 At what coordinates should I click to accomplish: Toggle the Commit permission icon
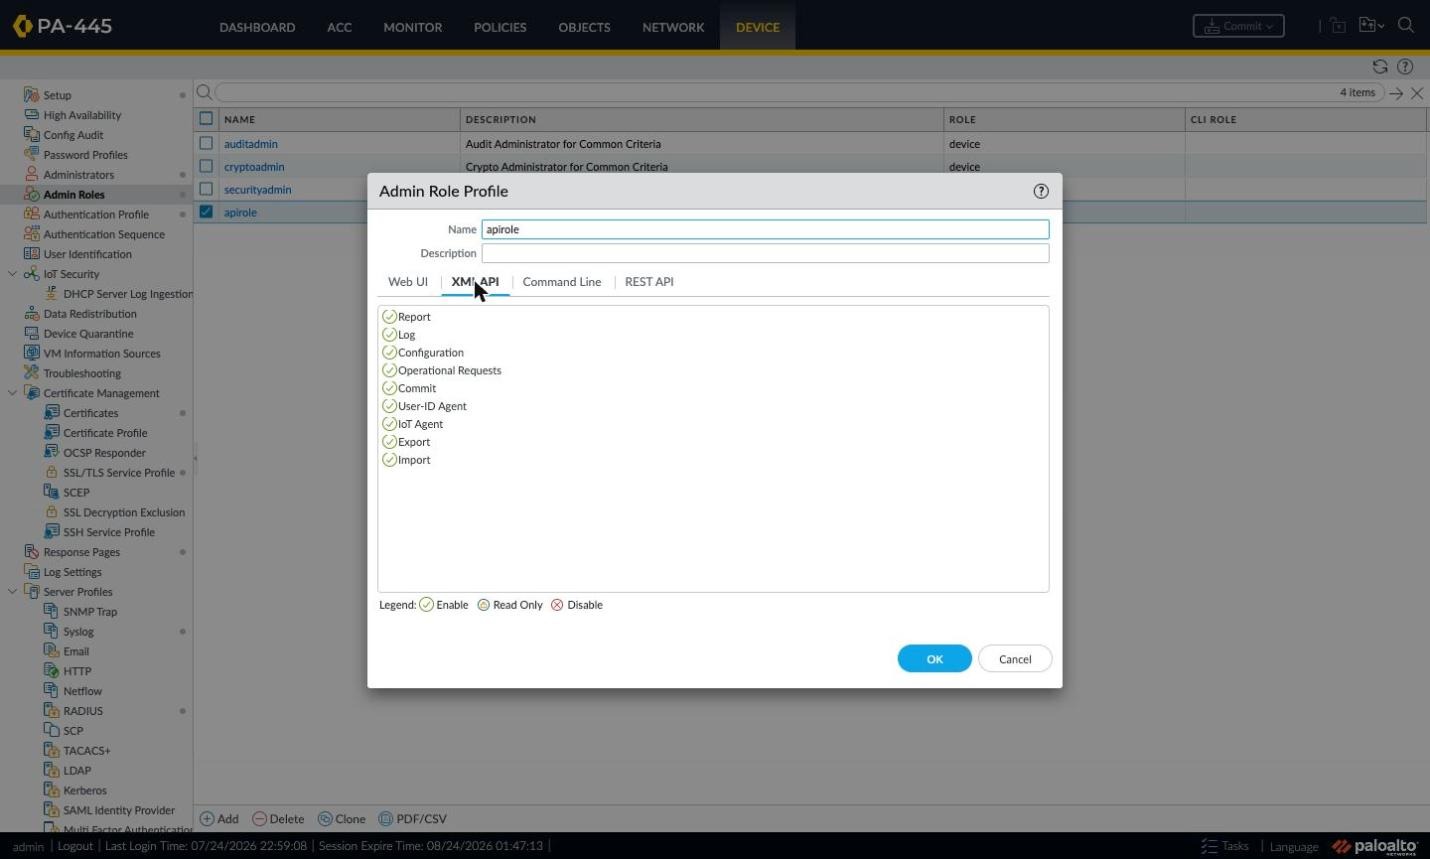coord(390,389)
